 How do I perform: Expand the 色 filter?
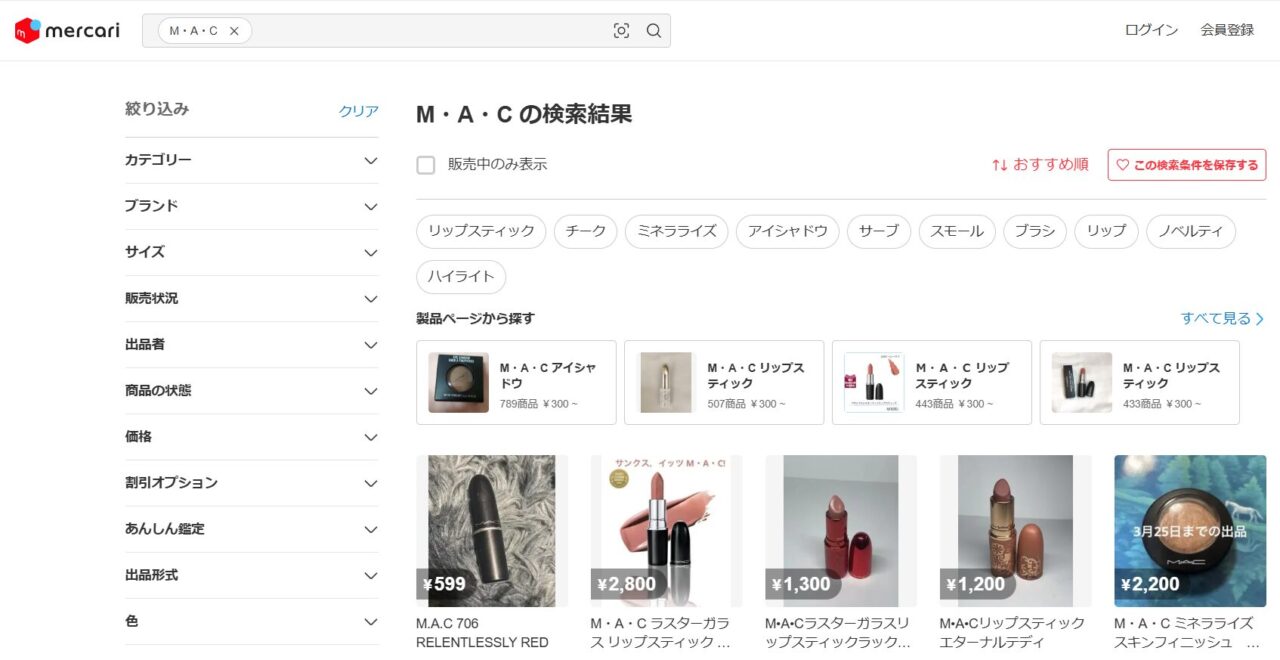252,621
